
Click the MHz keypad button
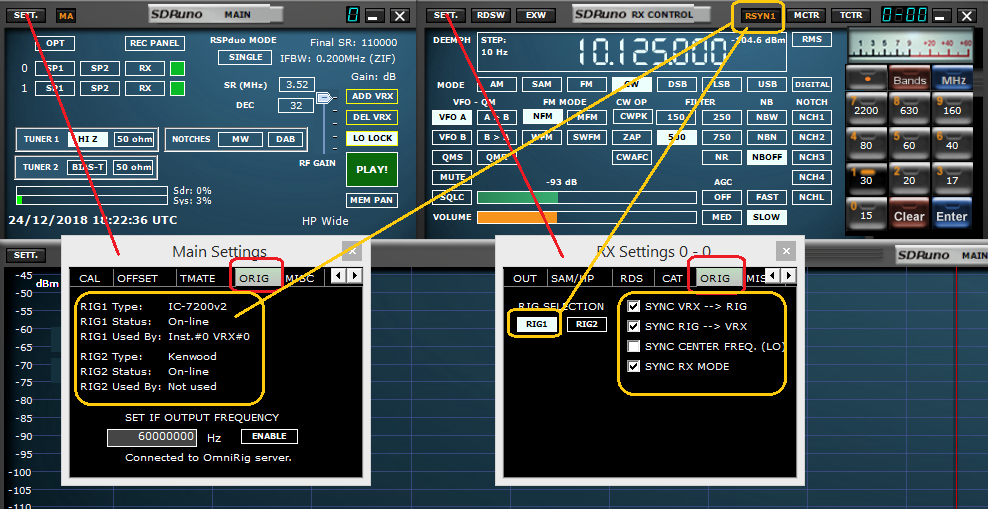pos(953,78)
